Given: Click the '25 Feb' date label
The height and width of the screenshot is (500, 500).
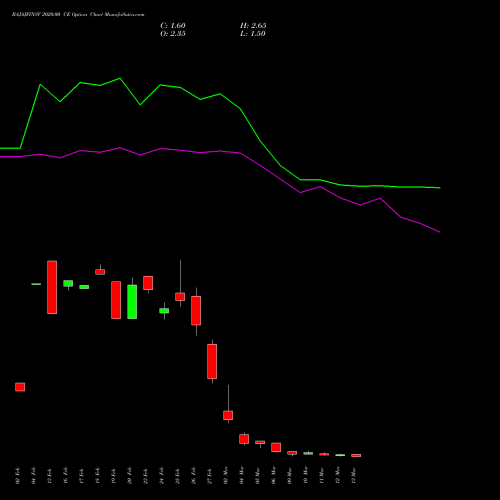Looking at the screenshot, I should point(178,476).
